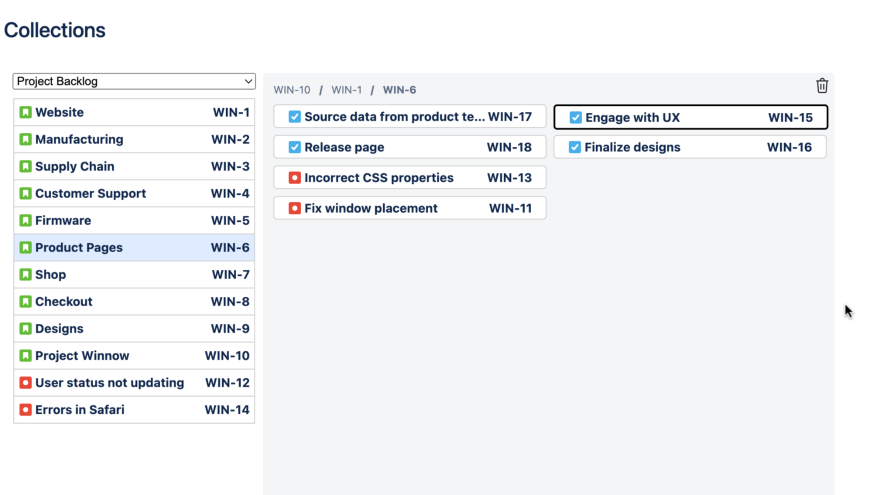The image size is (870, 495).
Task: Toggle the Engage with UX task checkbox
Action: pyautogui.click(x=576, y=118)
